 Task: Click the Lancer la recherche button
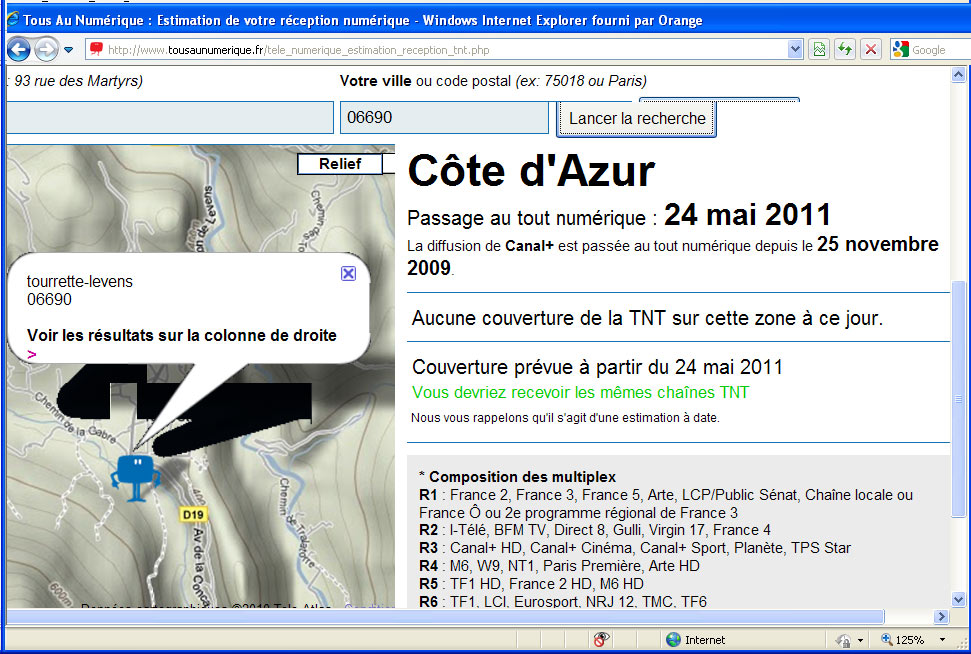637,118
